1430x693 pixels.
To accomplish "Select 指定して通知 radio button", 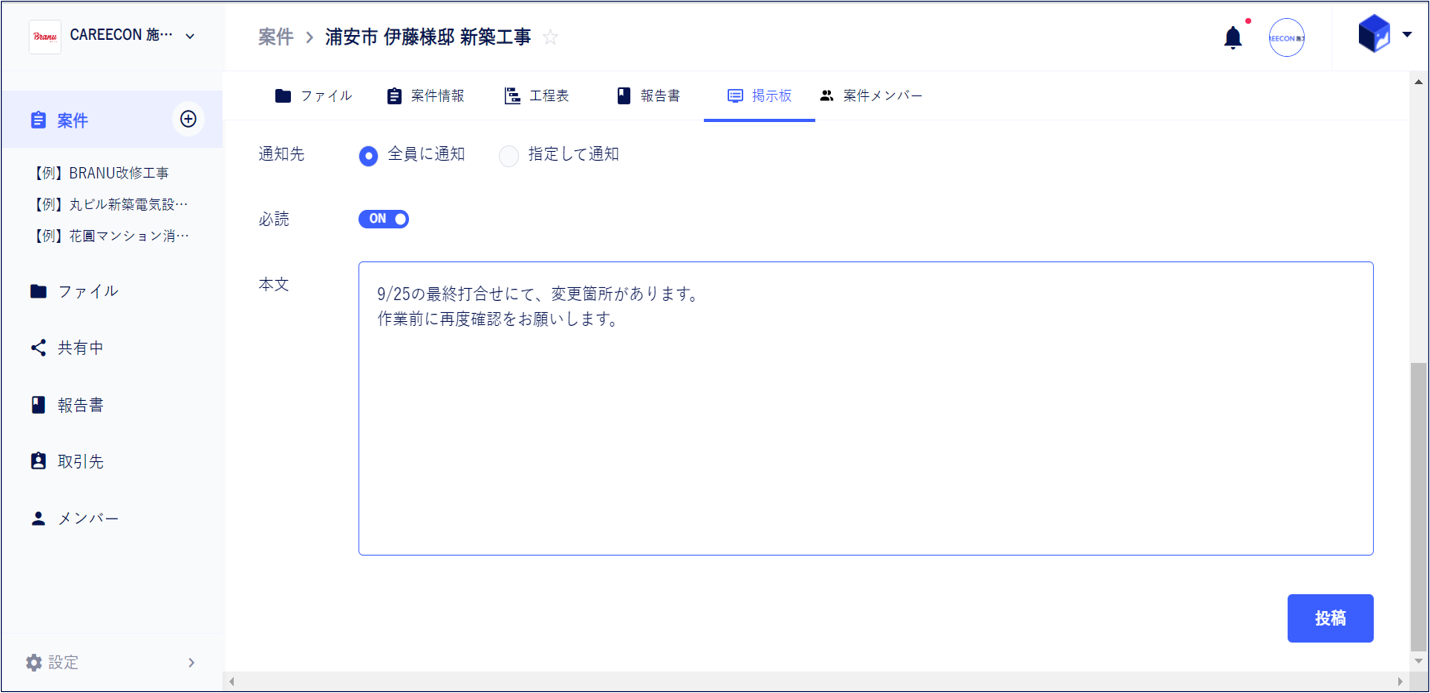I will tap(509, 155).
